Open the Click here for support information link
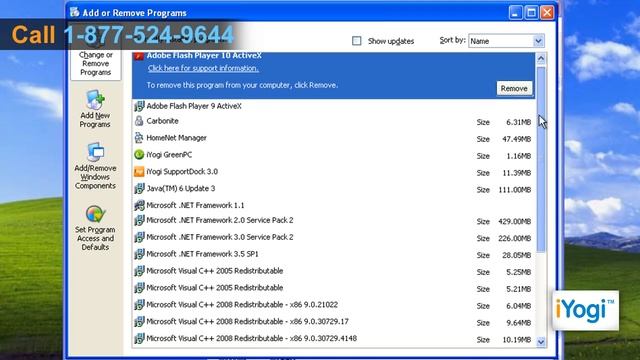Image resolution: width=640 pixels, height=360 pixels. 203,68
